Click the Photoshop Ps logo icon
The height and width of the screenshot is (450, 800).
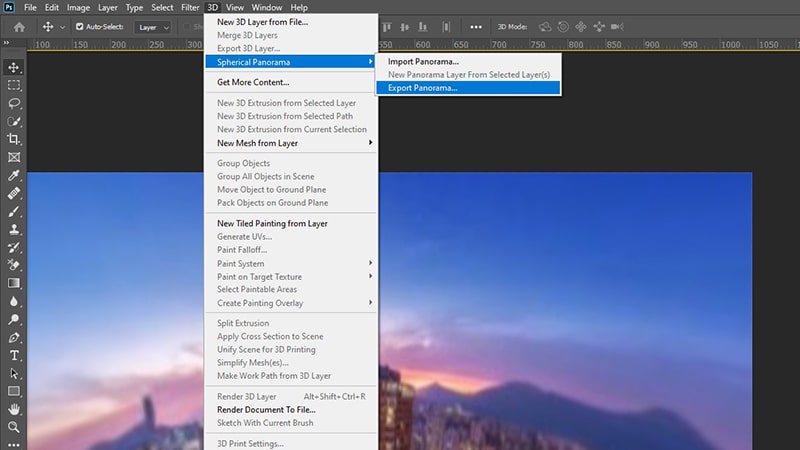point(9,7)
